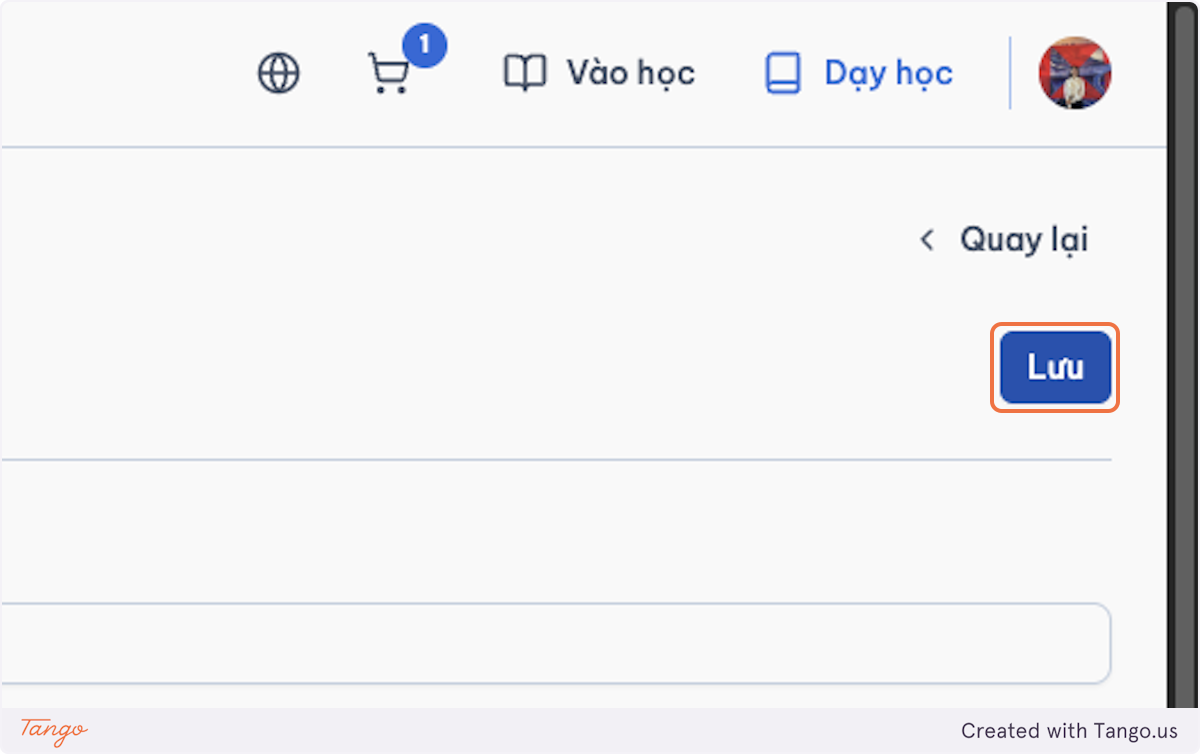Select the Vào học menu item

(599, 73)
